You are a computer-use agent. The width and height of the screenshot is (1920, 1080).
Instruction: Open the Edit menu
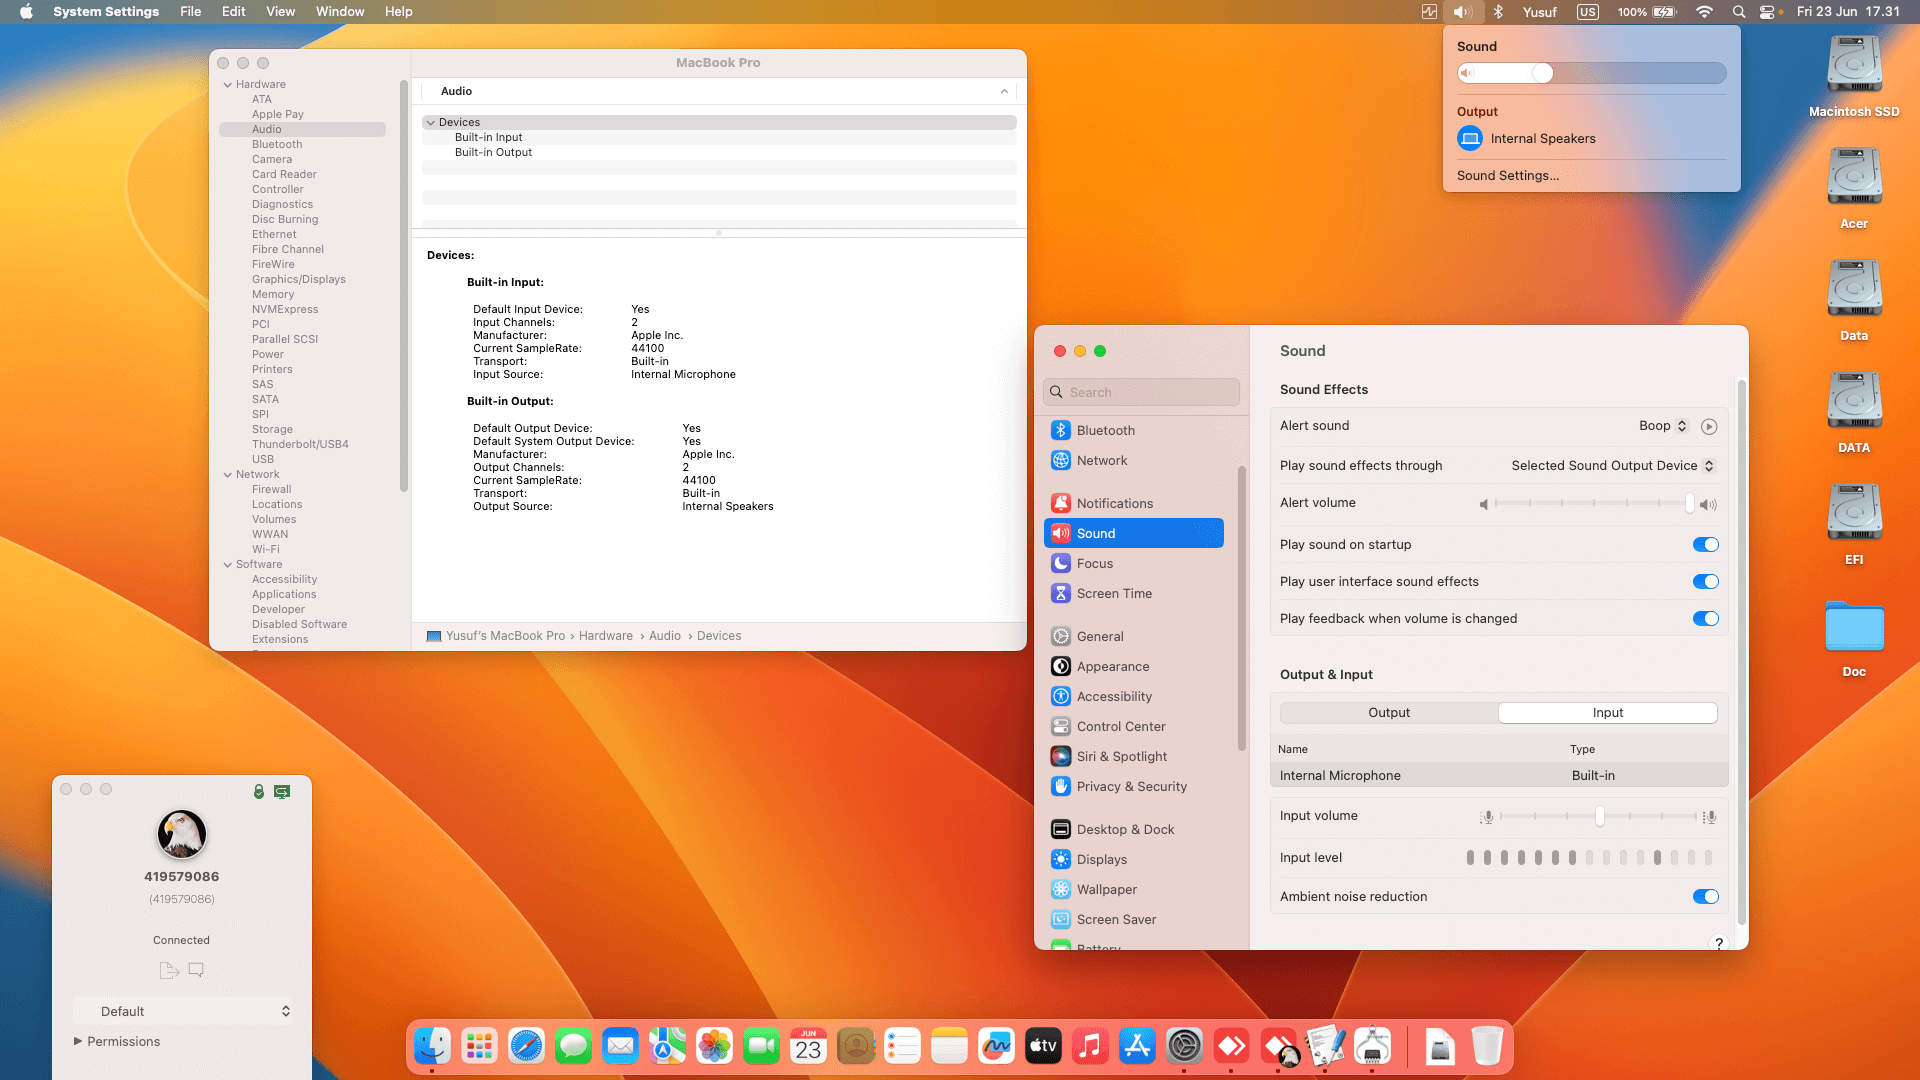[x=233, y=12]
